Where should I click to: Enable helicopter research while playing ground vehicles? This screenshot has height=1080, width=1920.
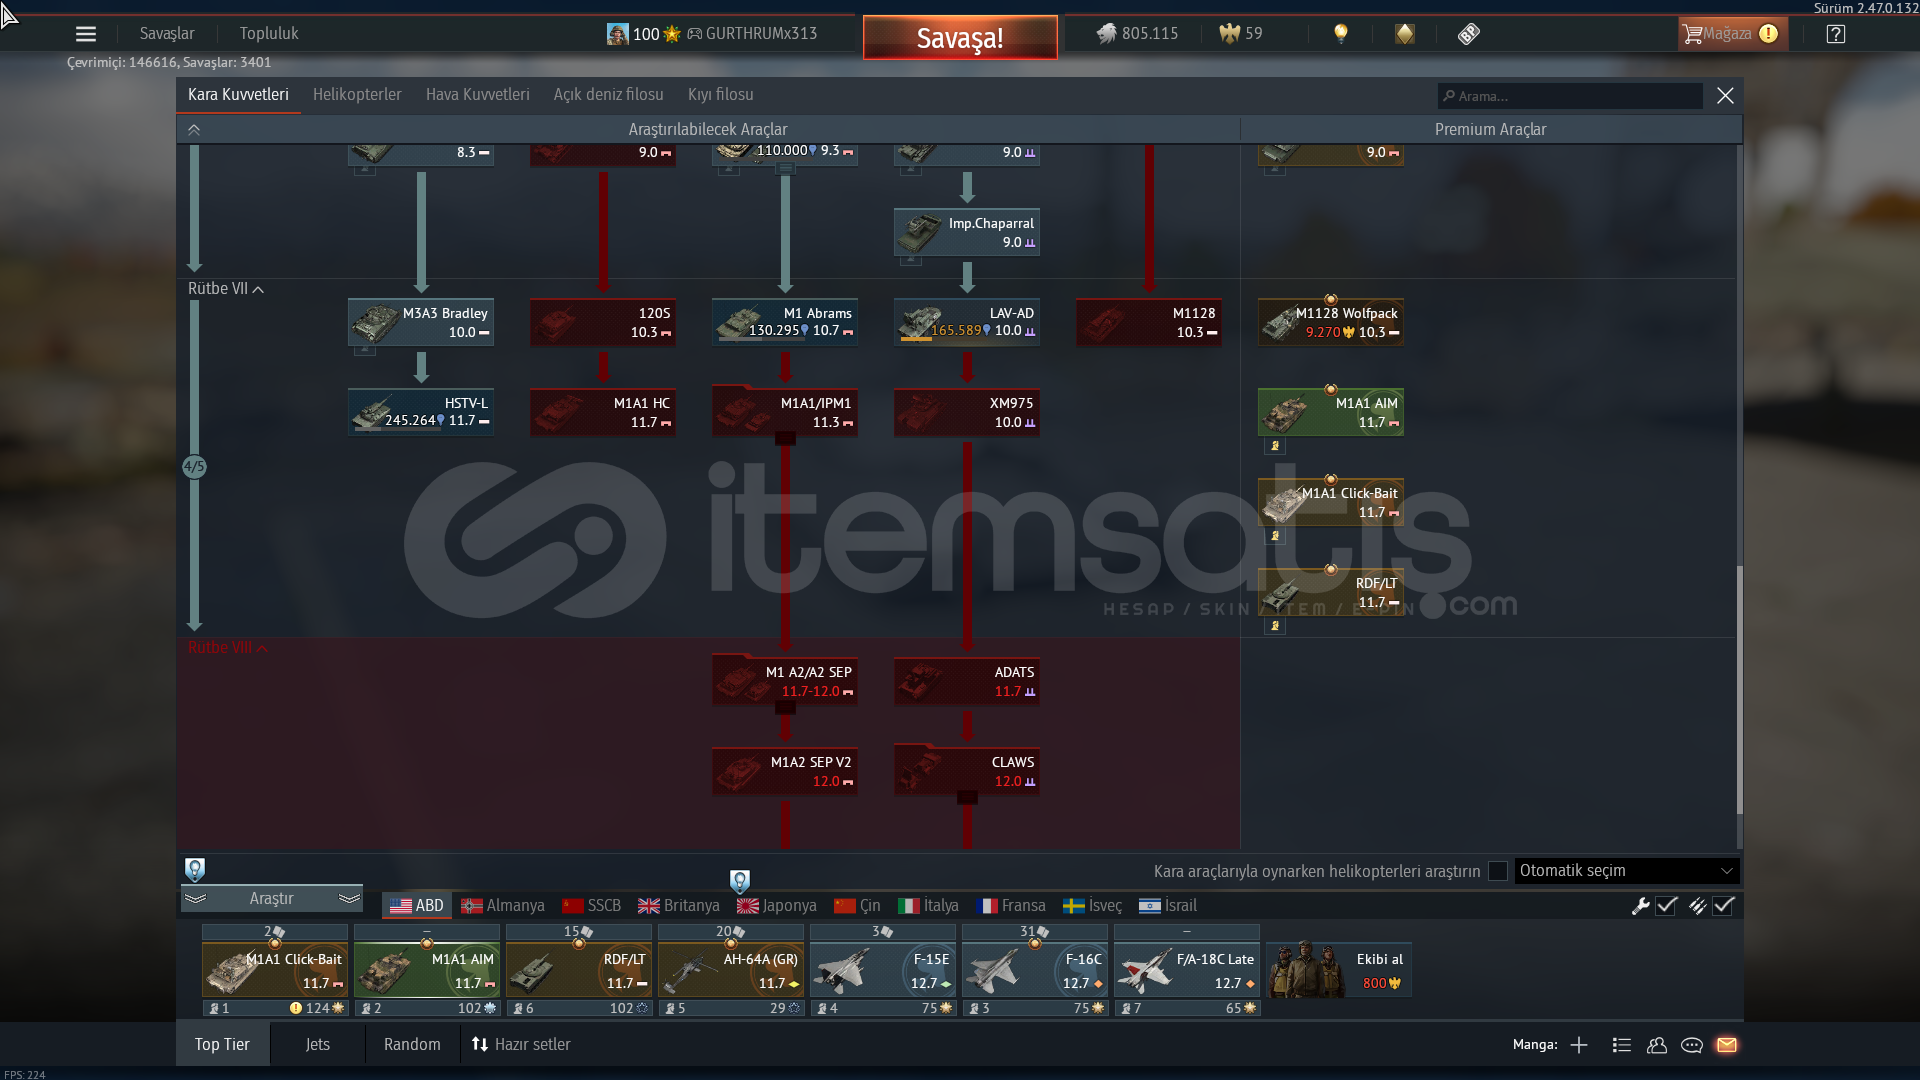[x=1498, y=871]
